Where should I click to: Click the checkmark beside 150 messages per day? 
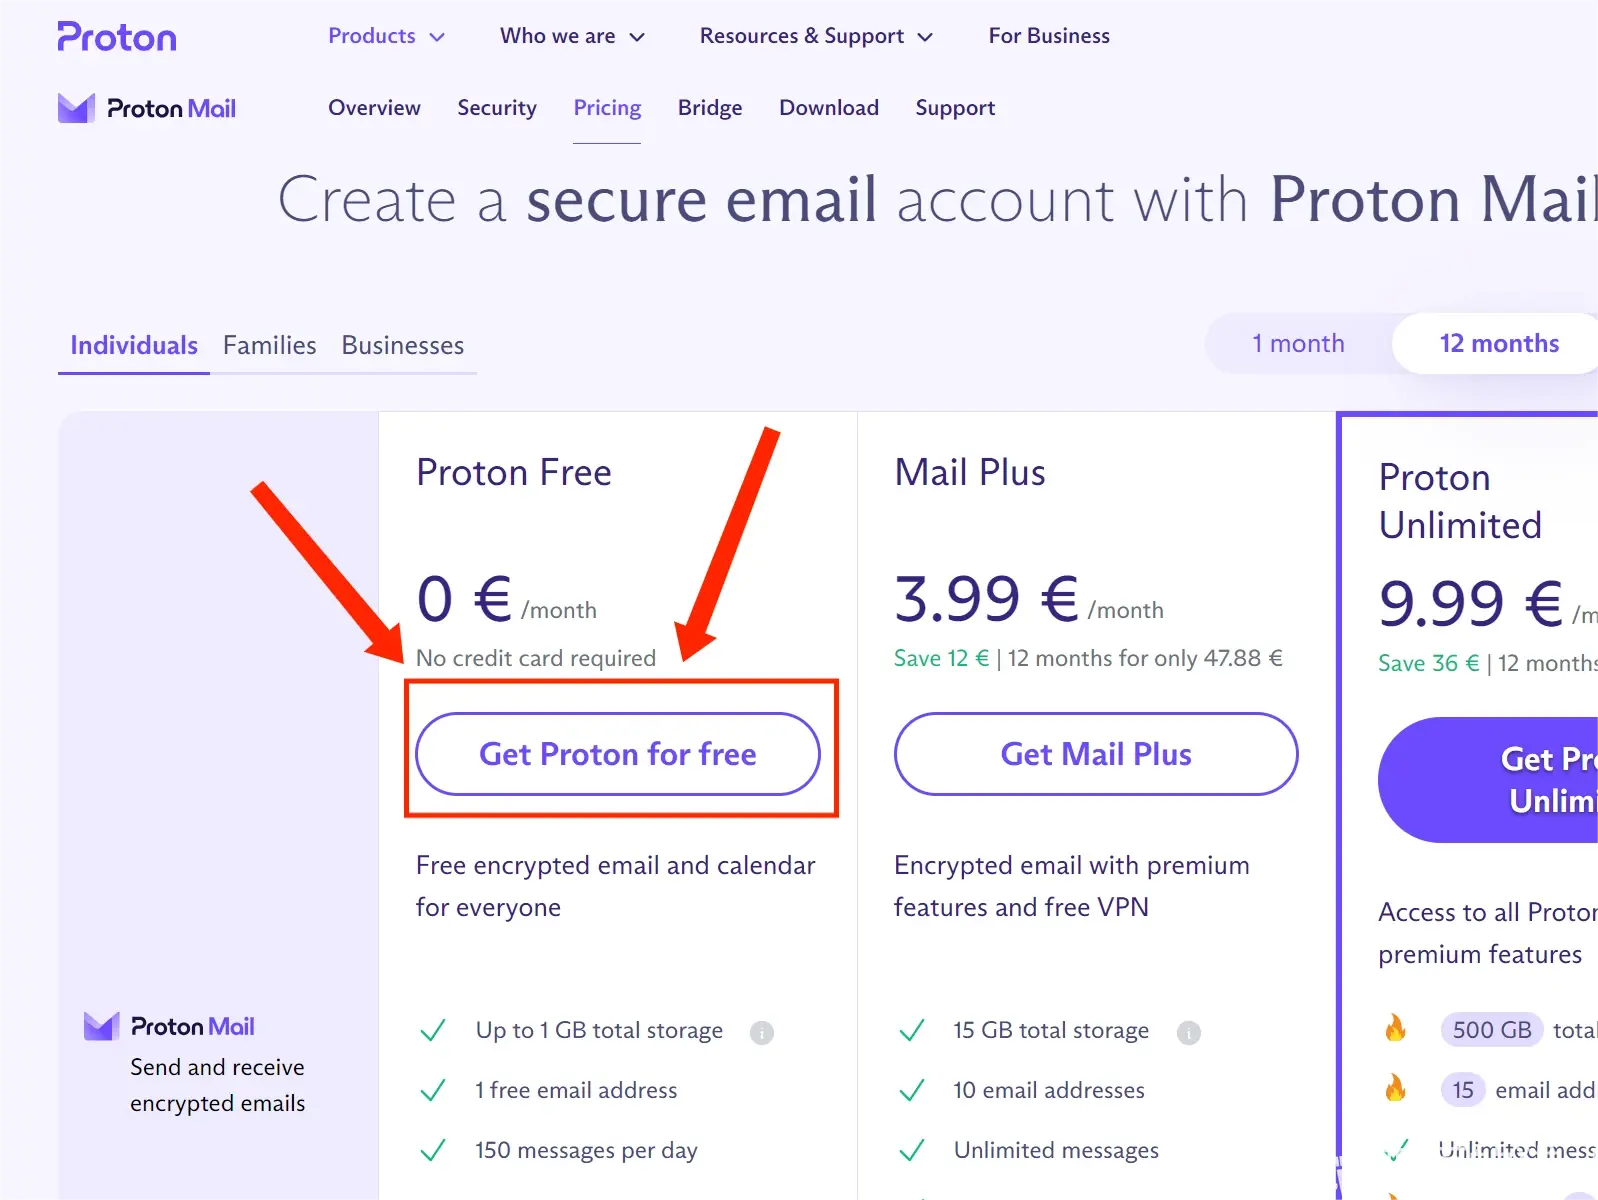433,1151
